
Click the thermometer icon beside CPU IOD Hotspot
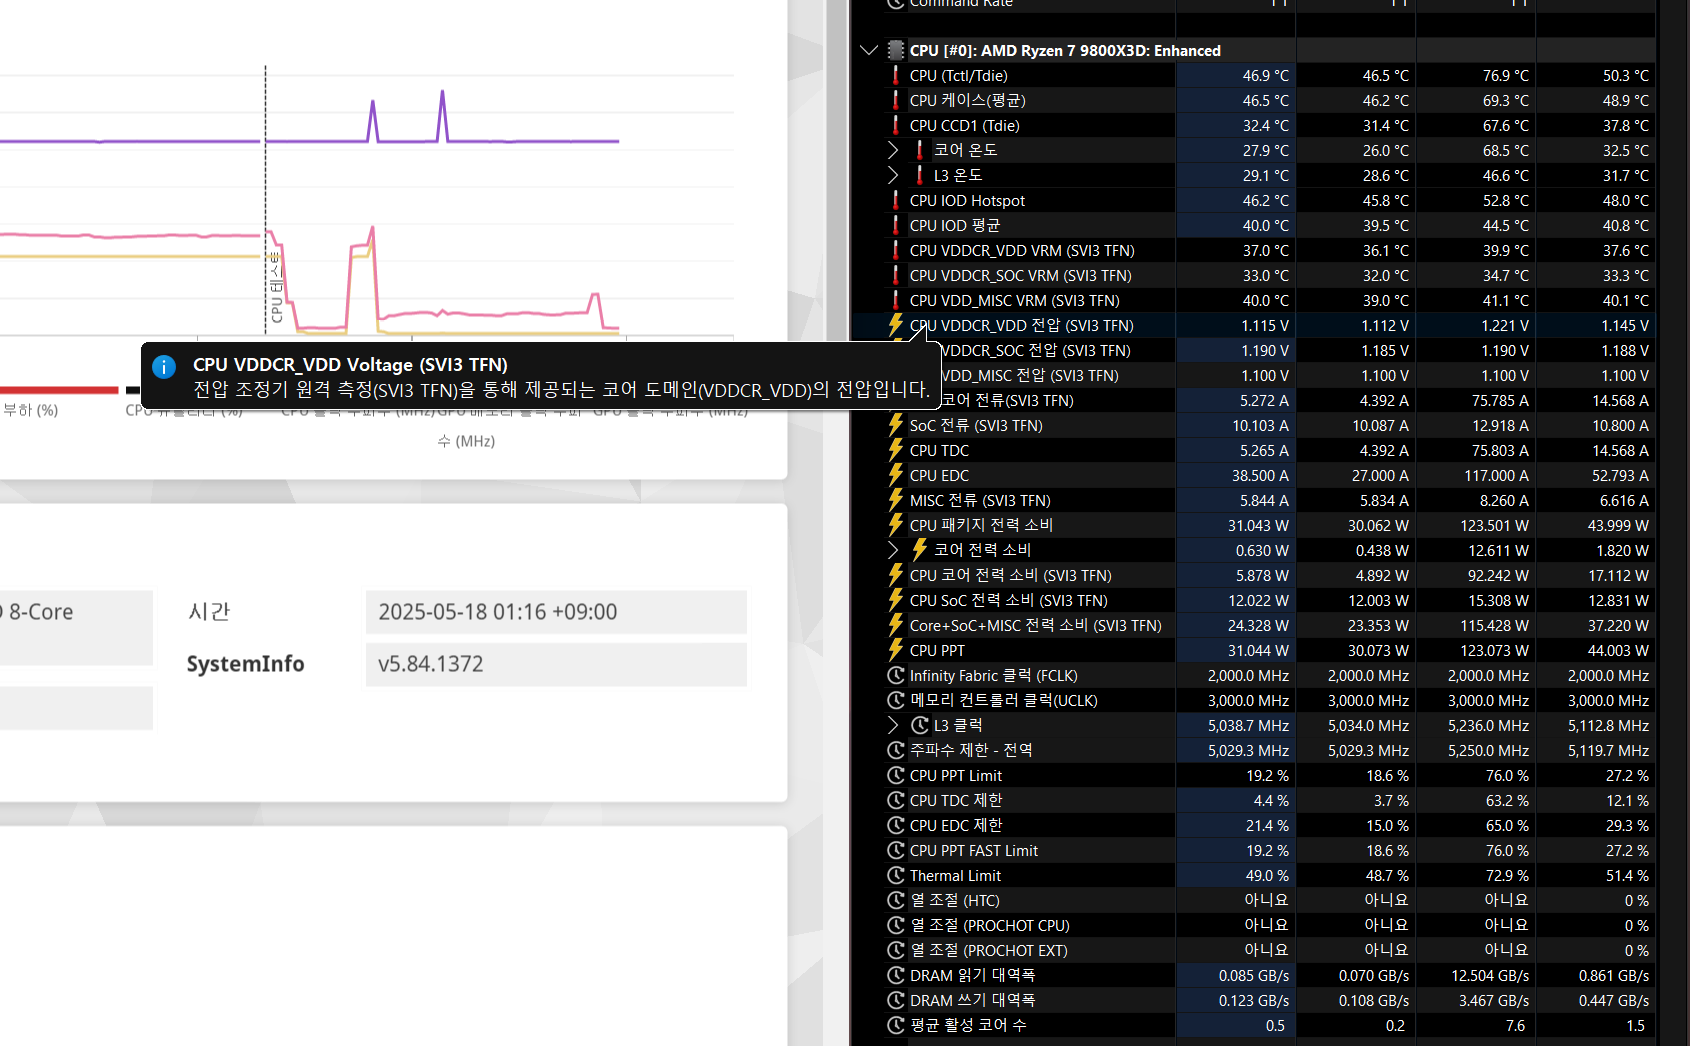pos(894,200)
